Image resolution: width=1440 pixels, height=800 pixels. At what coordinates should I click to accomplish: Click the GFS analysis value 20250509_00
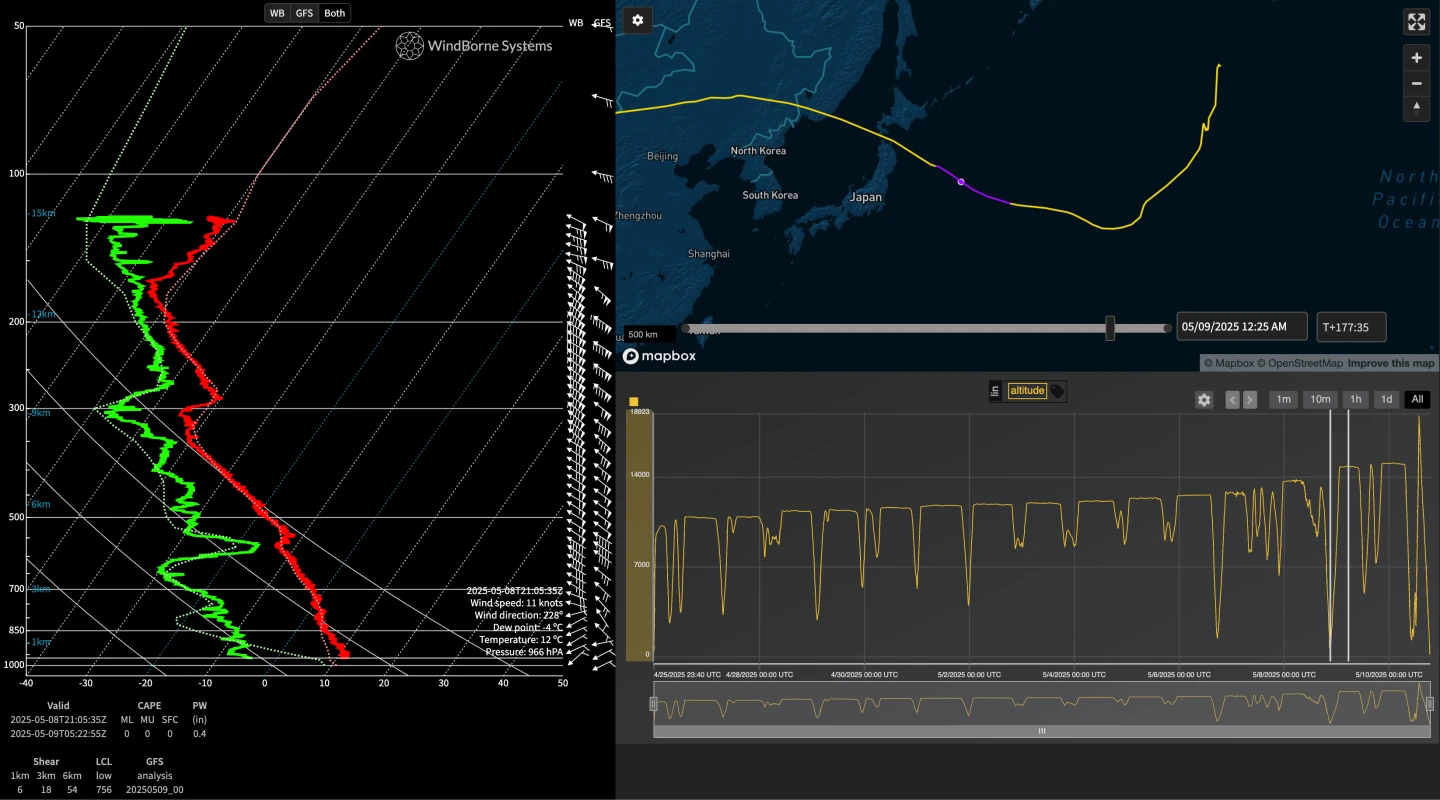pos(154,790)
